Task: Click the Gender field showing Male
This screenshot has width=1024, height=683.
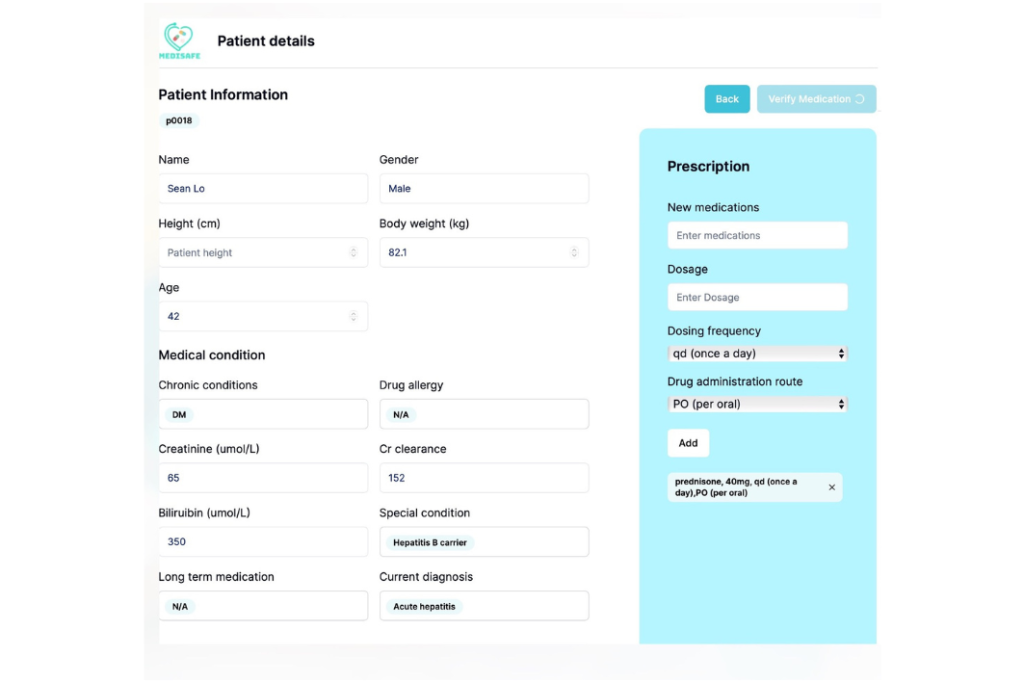Action: coord(484,189)
